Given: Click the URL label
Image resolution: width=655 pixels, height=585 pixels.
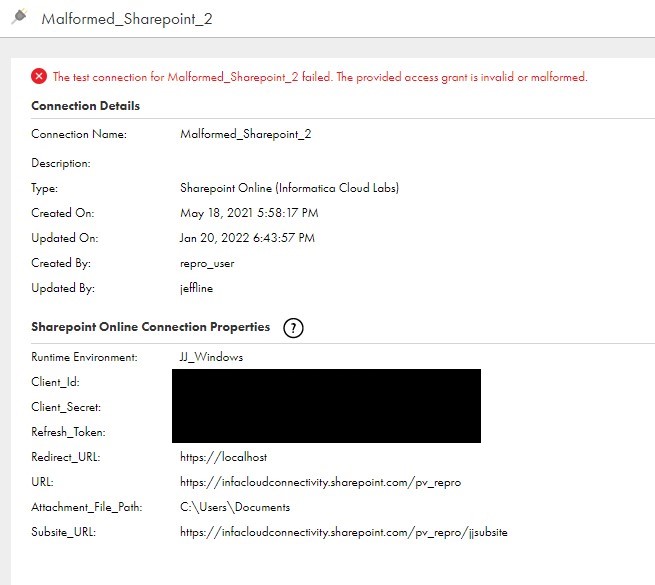Looking at the screenshot, I should (x=43, y=482).
